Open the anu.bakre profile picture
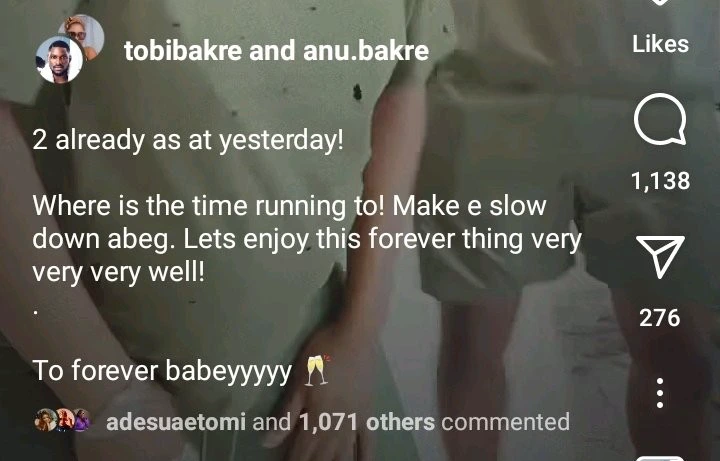 tap(84, 34)
